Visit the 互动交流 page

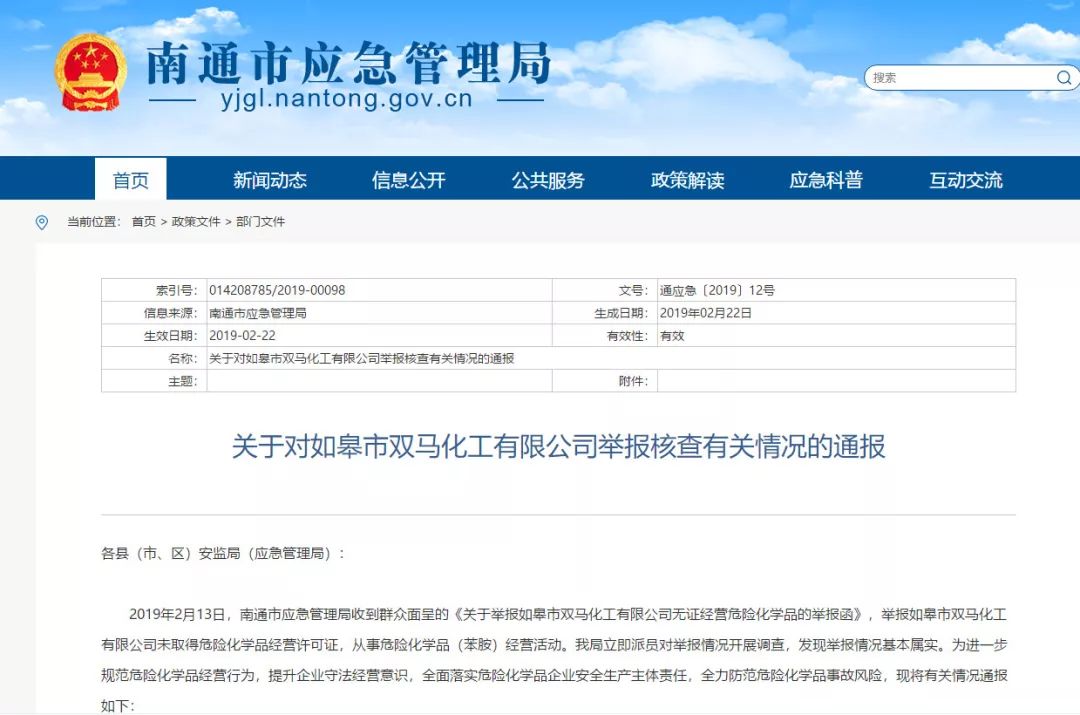point(963,178)
